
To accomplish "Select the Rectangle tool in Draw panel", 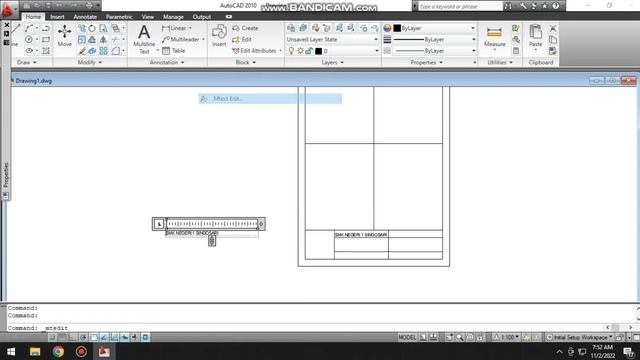I will (x=46, y=40).
